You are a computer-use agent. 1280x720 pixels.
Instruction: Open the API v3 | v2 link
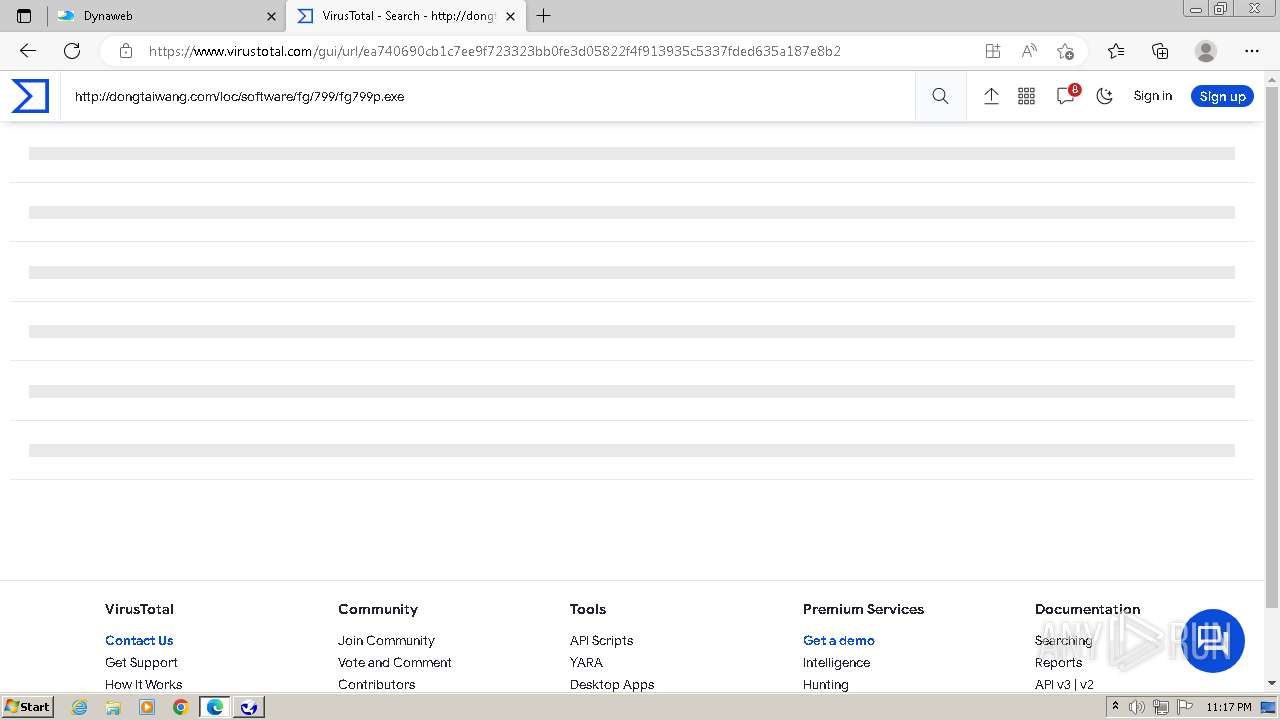[1064, 684]
